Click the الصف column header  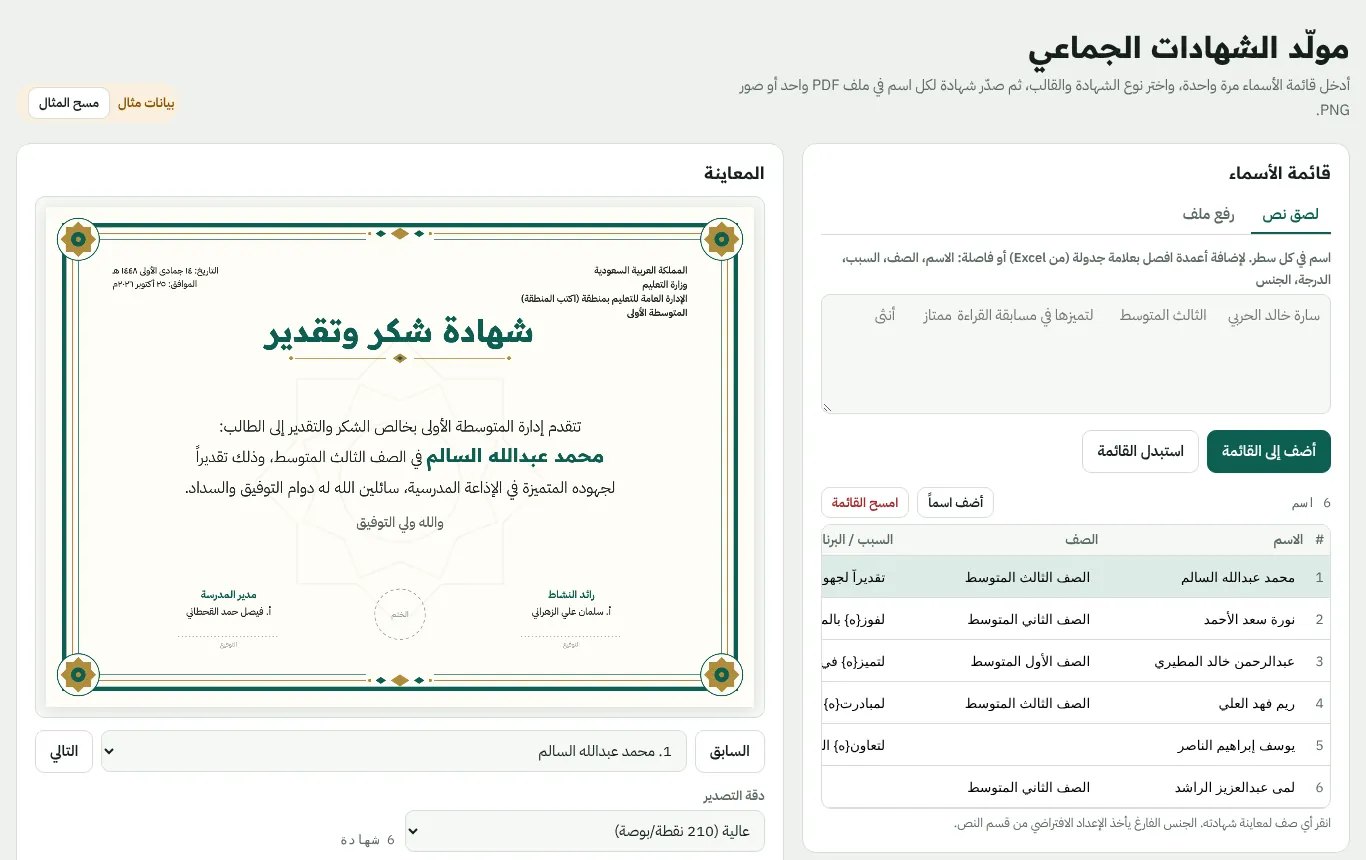click(1081, 540)
